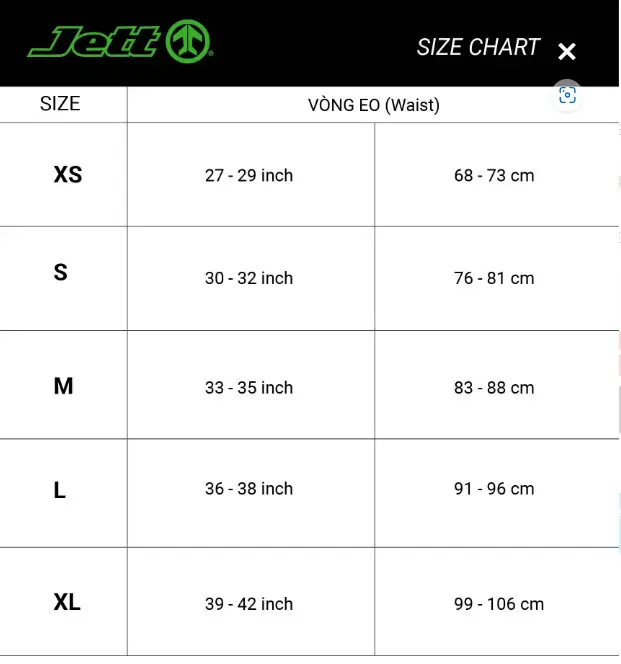Screen dimensions: 621x664
Task: Click the 83 - 88 cm cell
Action: pyautogui.click(x=494, y=387)
